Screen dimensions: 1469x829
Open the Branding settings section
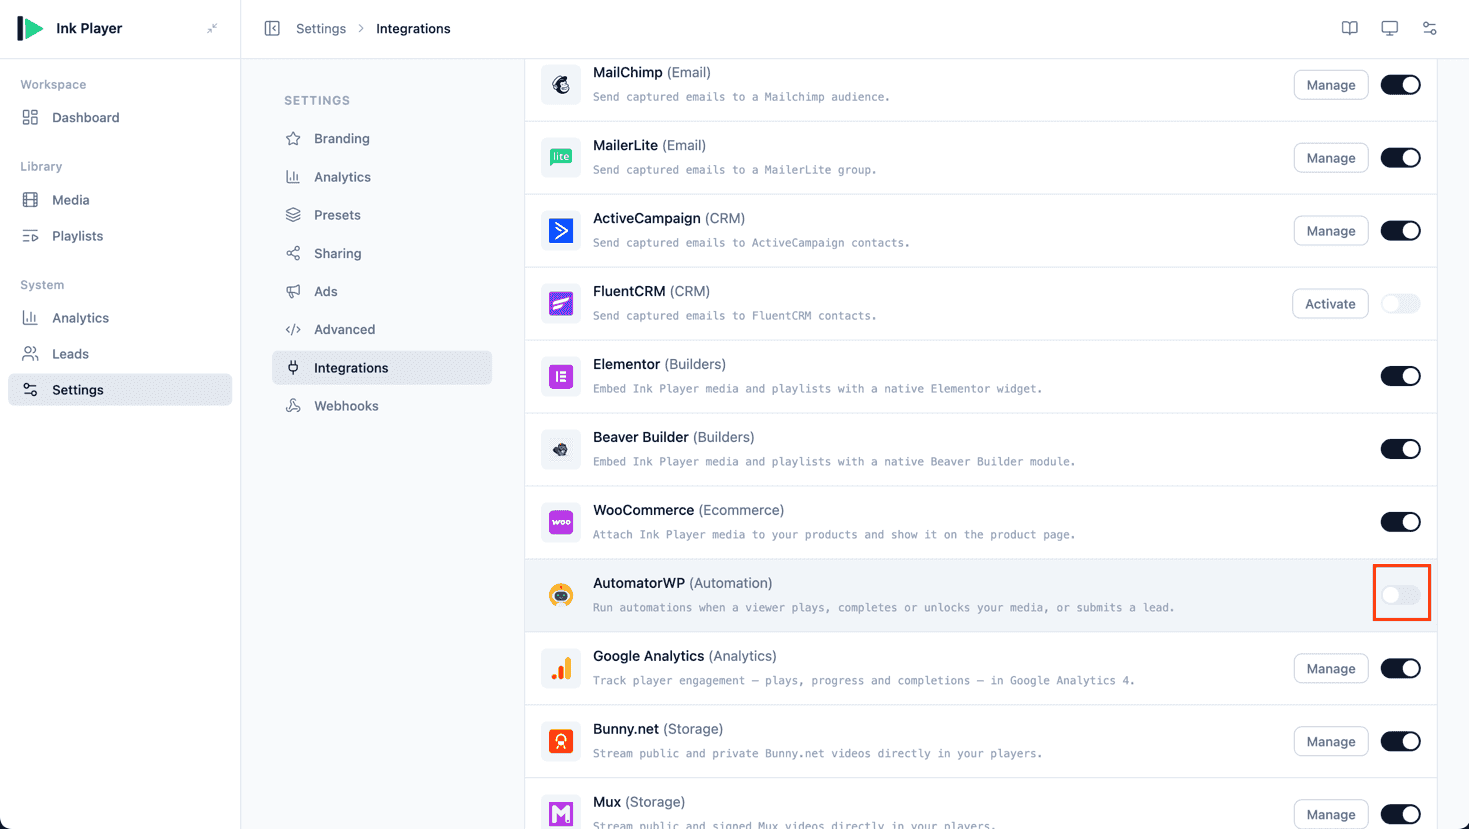tap(382, 139)
